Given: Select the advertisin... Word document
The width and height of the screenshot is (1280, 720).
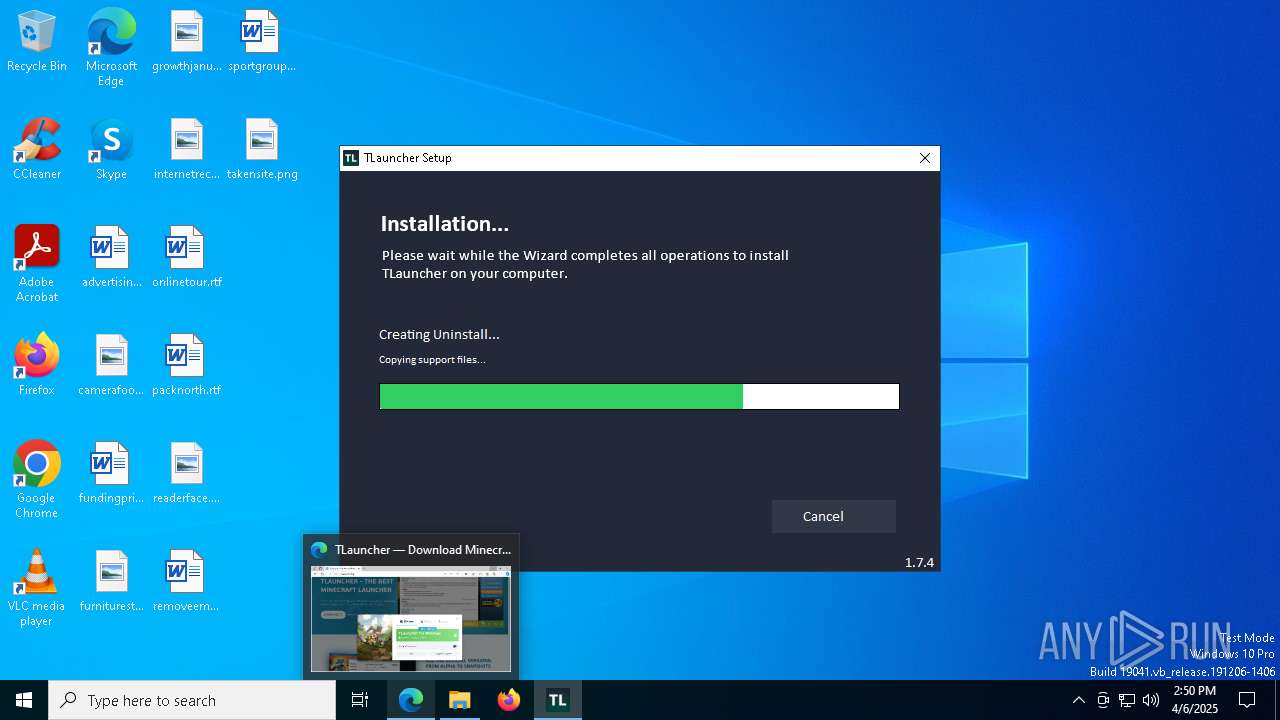Looking at the screenshot, I should pyautogui.click(x=111, y=258).
